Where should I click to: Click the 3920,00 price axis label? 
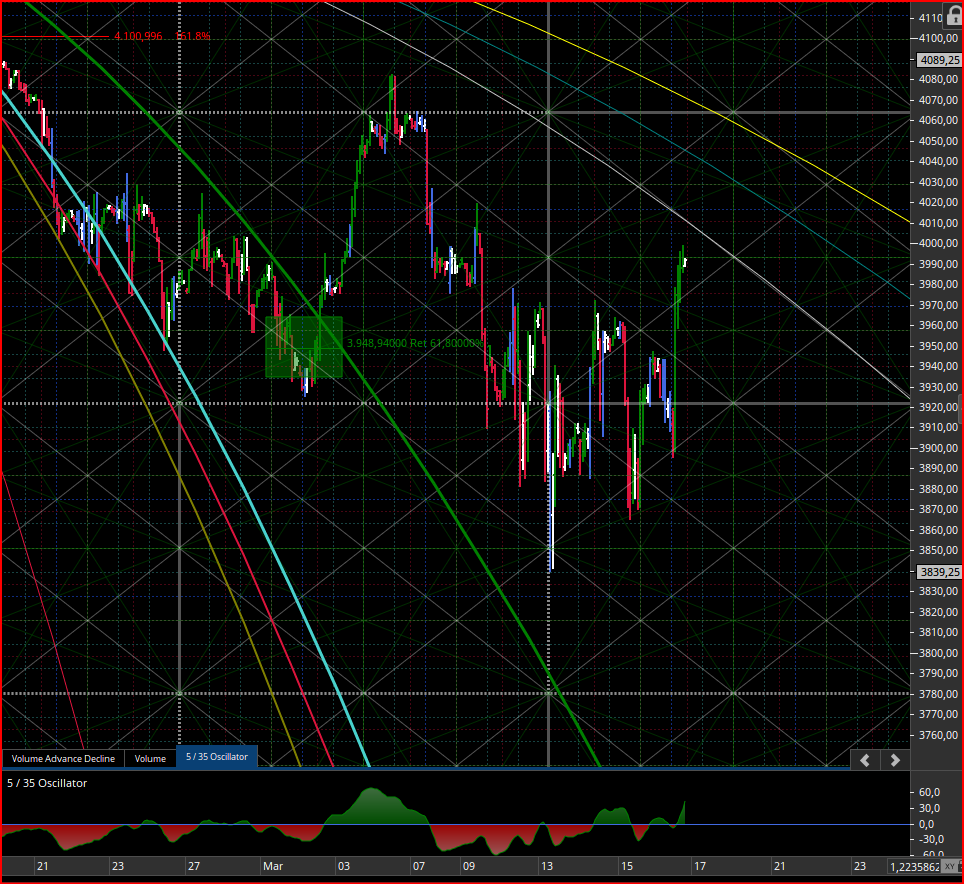click(938, 407)
